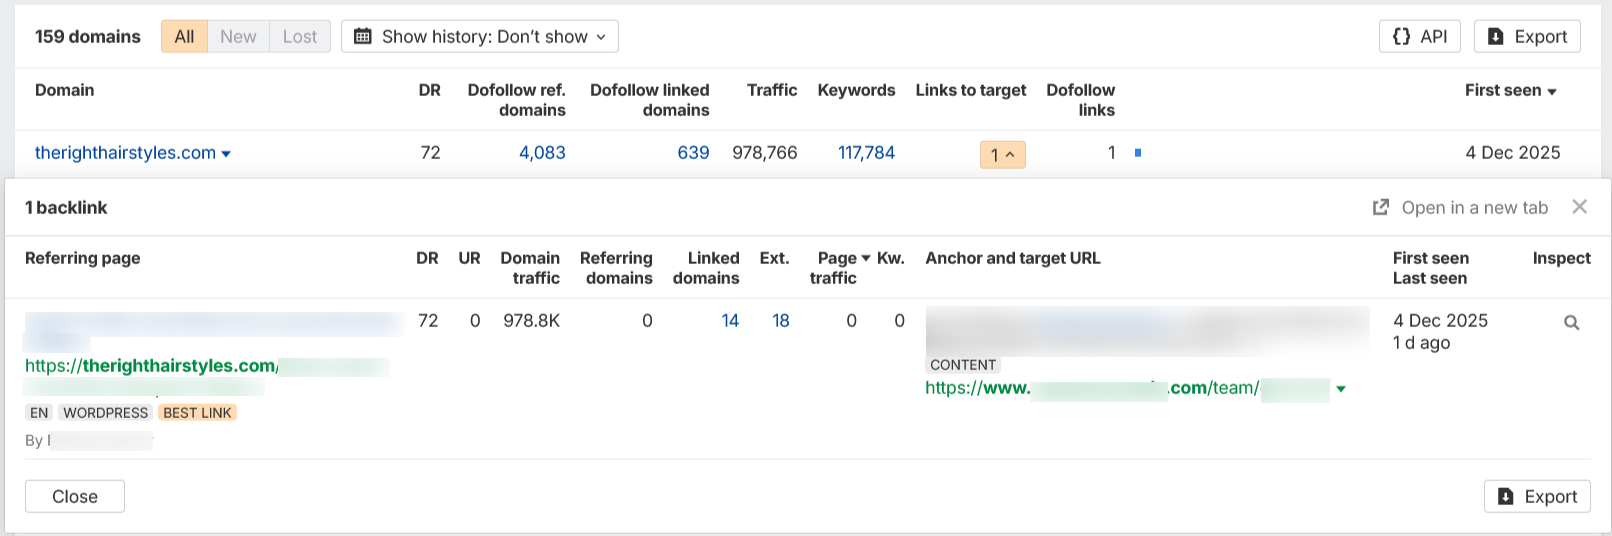
Task: Collapse the Links to target 1 toggle
Action: pos(1002,155)
